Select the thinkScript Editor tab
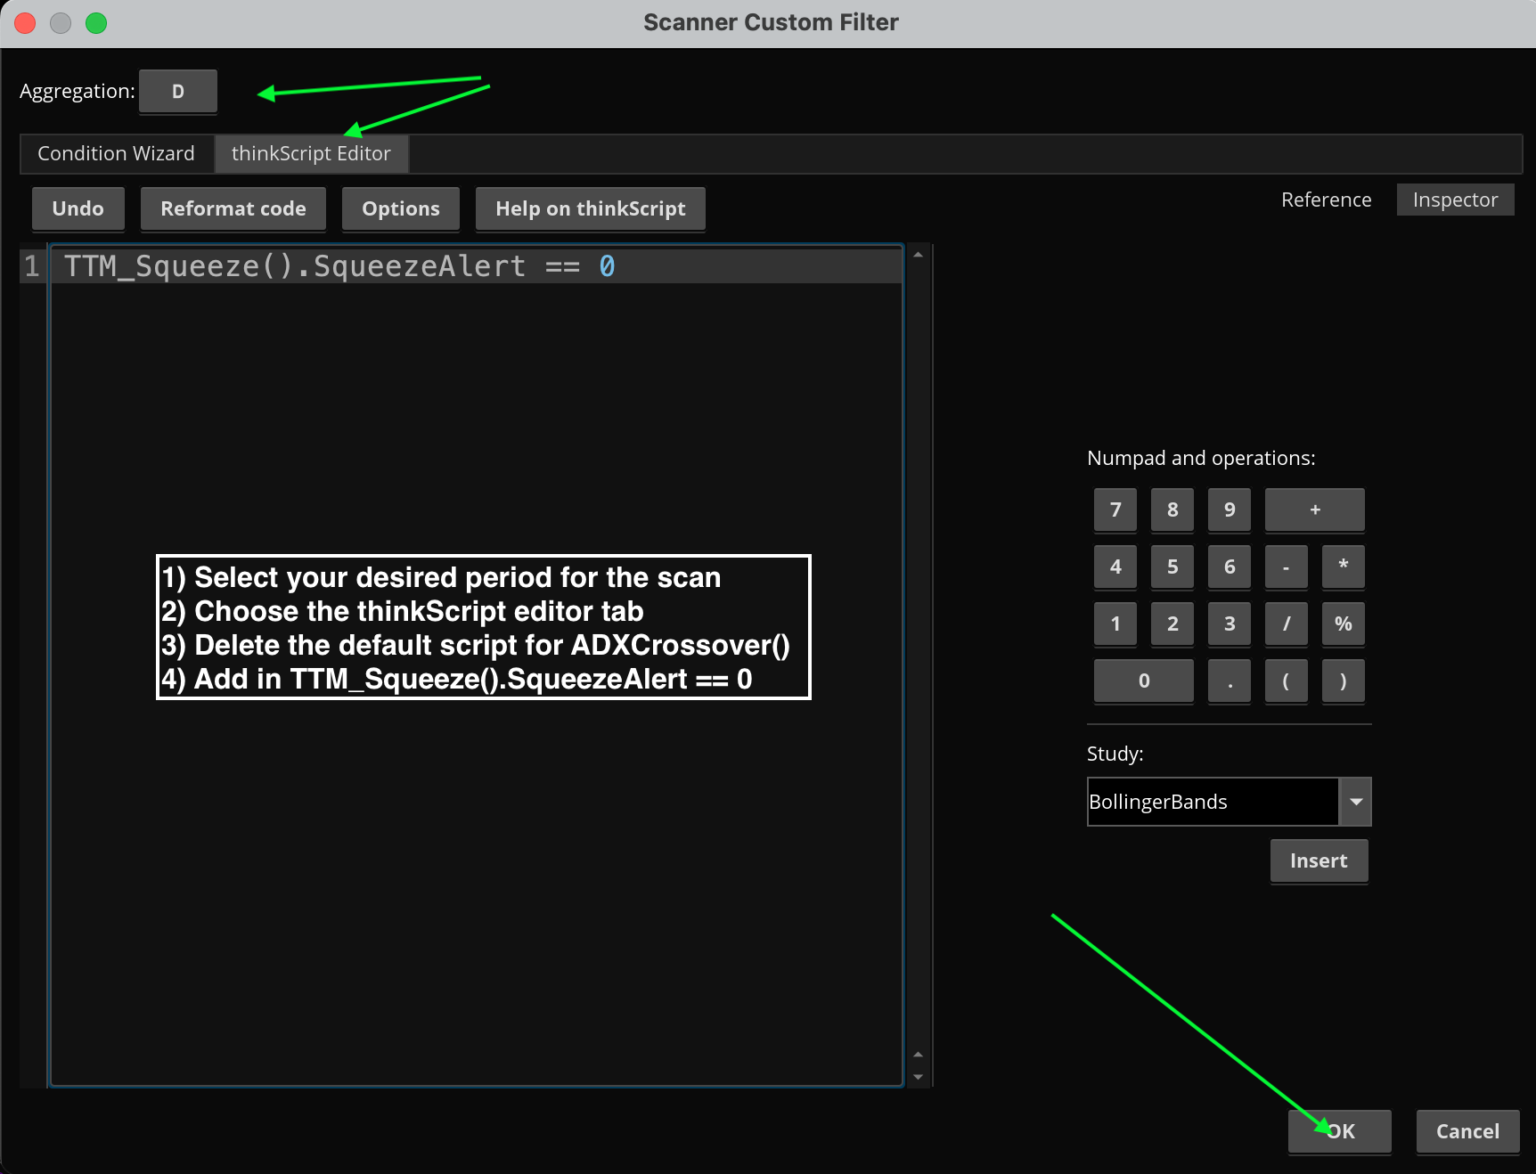Image resolution: width=1536 pixels, height=1174 pixels. (311, 153)
